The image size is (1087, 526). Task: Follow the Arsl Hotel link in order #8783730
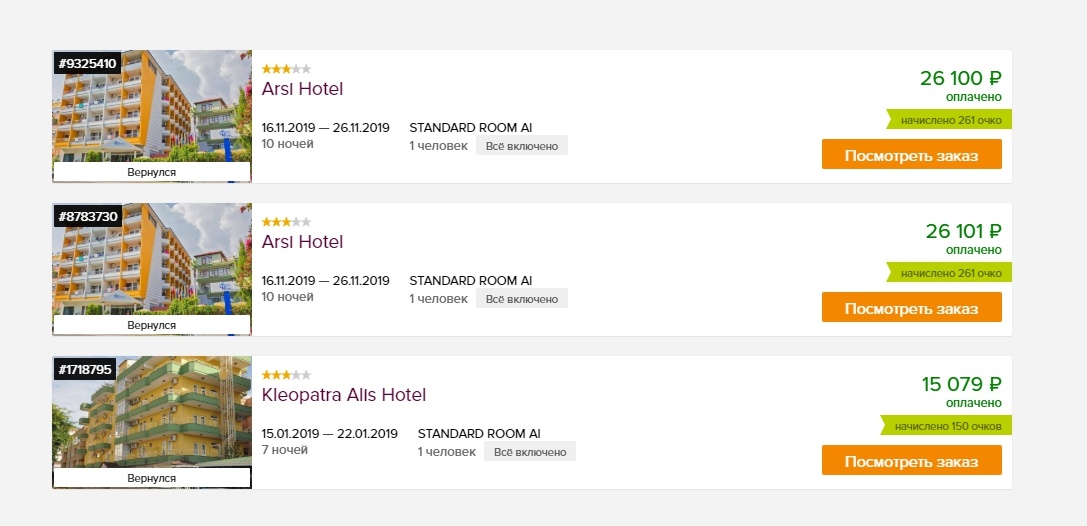coord(302,242)
